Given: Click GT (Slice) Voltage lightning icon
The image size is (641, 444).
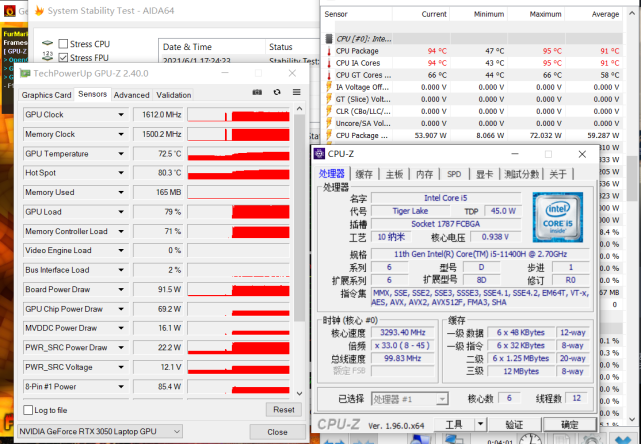Looking at the screenshot, I should pyautogui.click(x=329, y=99).
